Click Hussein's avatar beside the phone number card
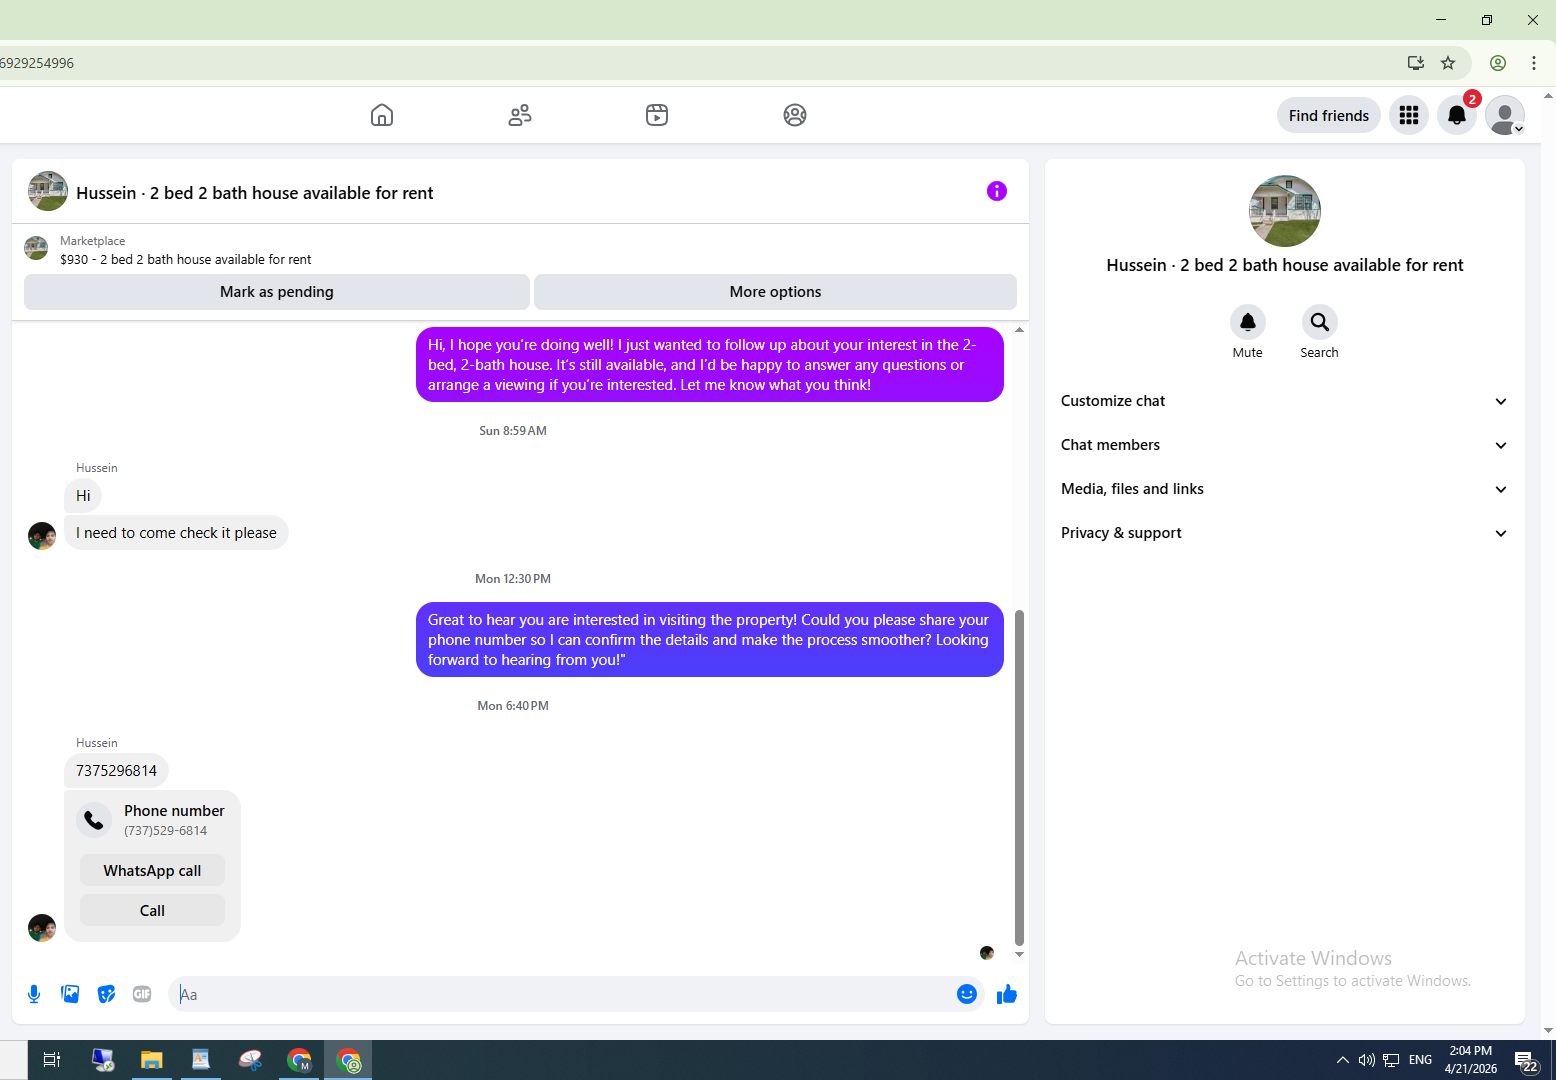The height and width of the screenshot is (1080, 1556). tap(42, 928)
